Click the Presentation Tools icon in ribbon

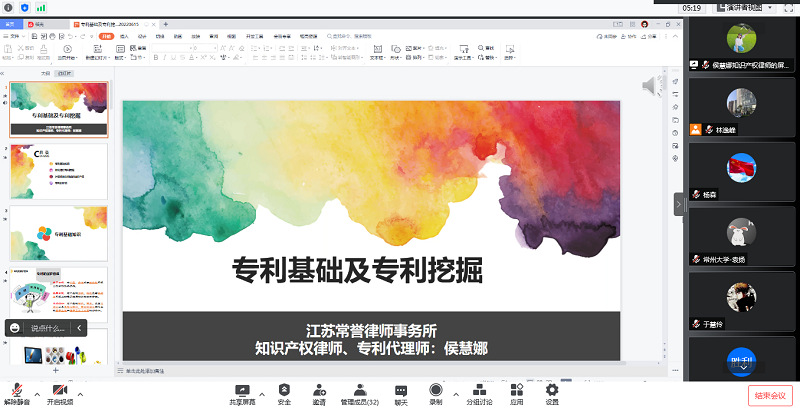[x=464, y=49]
